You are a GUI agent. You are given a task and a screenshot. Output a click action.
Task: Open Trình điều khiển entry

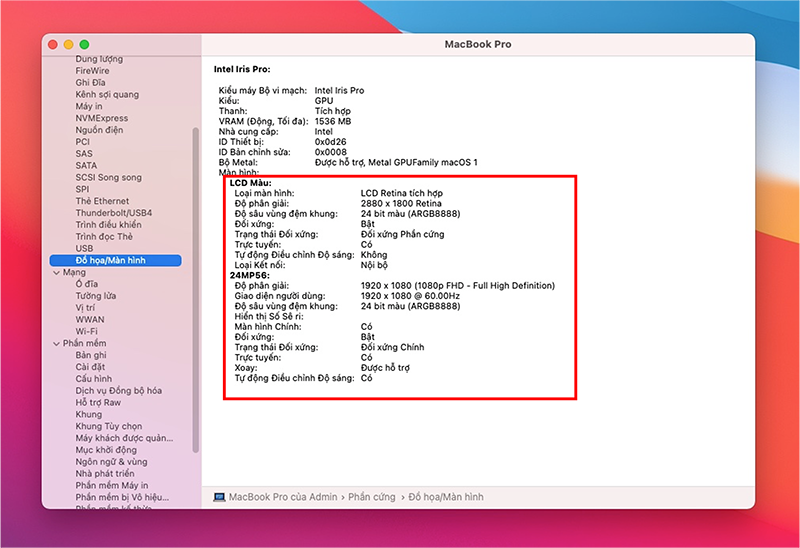tap(108, 225)
